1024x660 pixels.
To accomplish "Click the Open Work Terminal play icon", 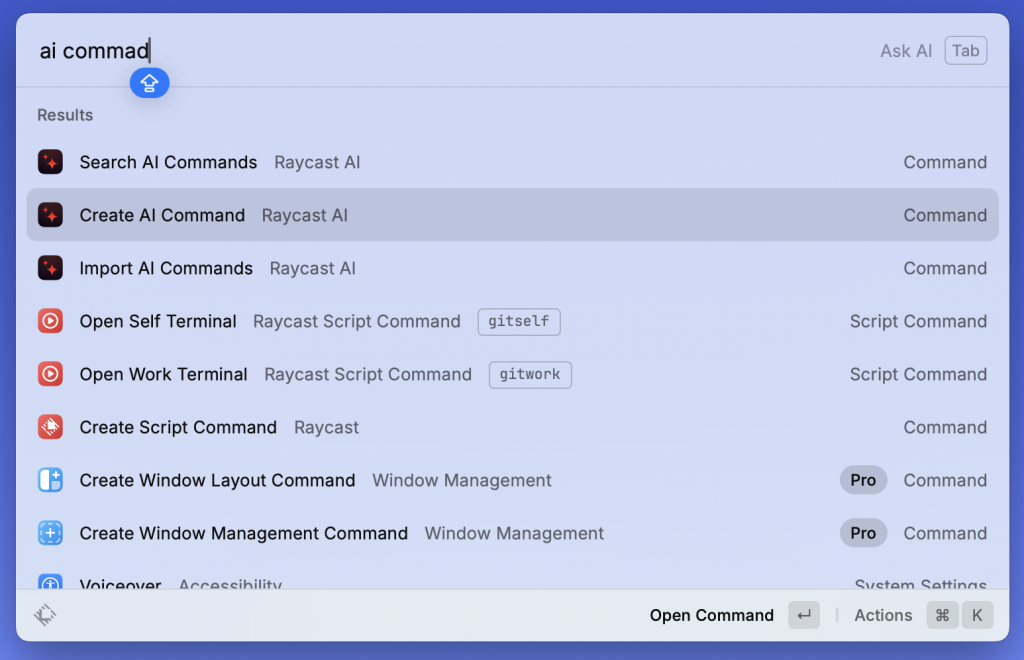I will coord(50,374).
